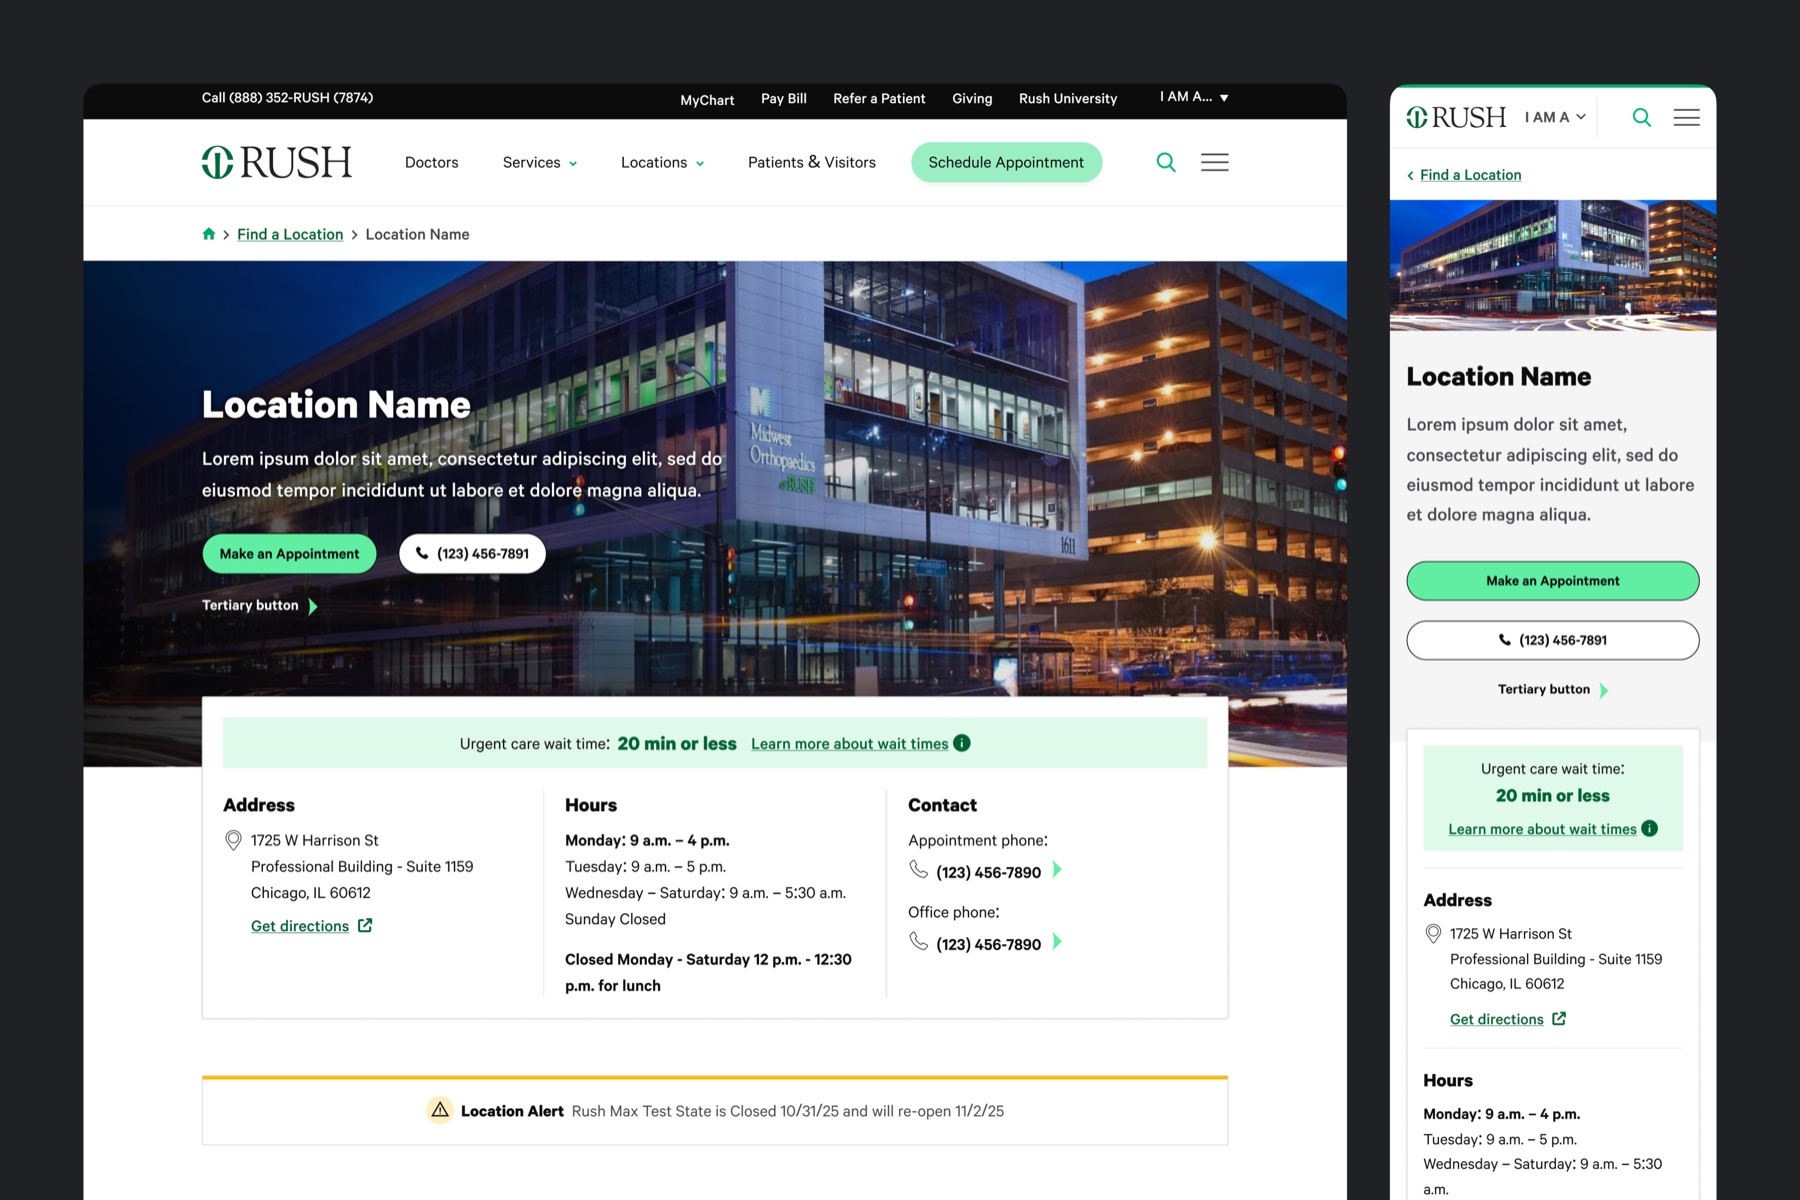This screenshot has width=1800, height=1200.
Task: Click the Rush logo in mobile header
Action: point(1456,117)
